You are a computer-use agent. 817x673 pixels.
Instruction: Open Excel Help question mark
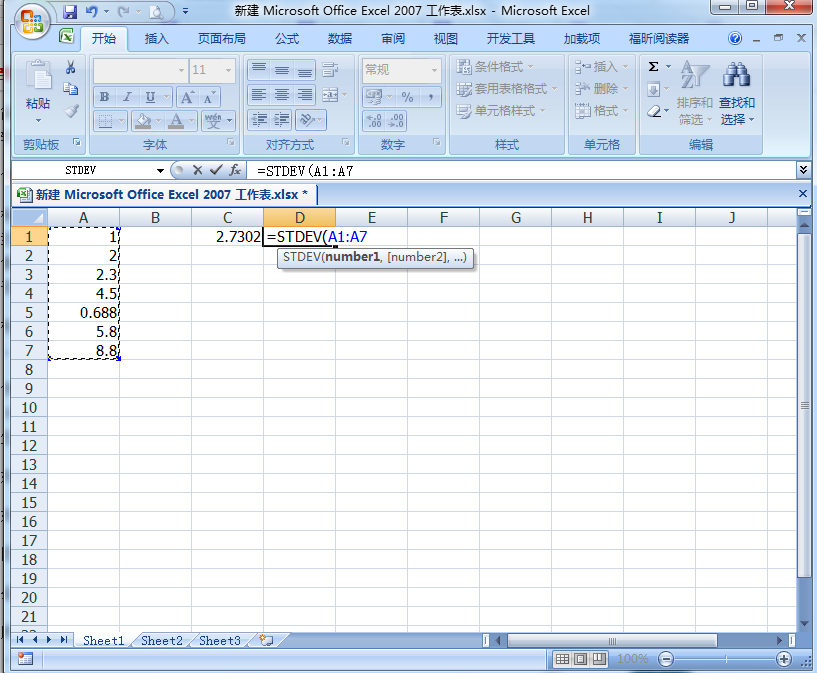tap(735, 38)
